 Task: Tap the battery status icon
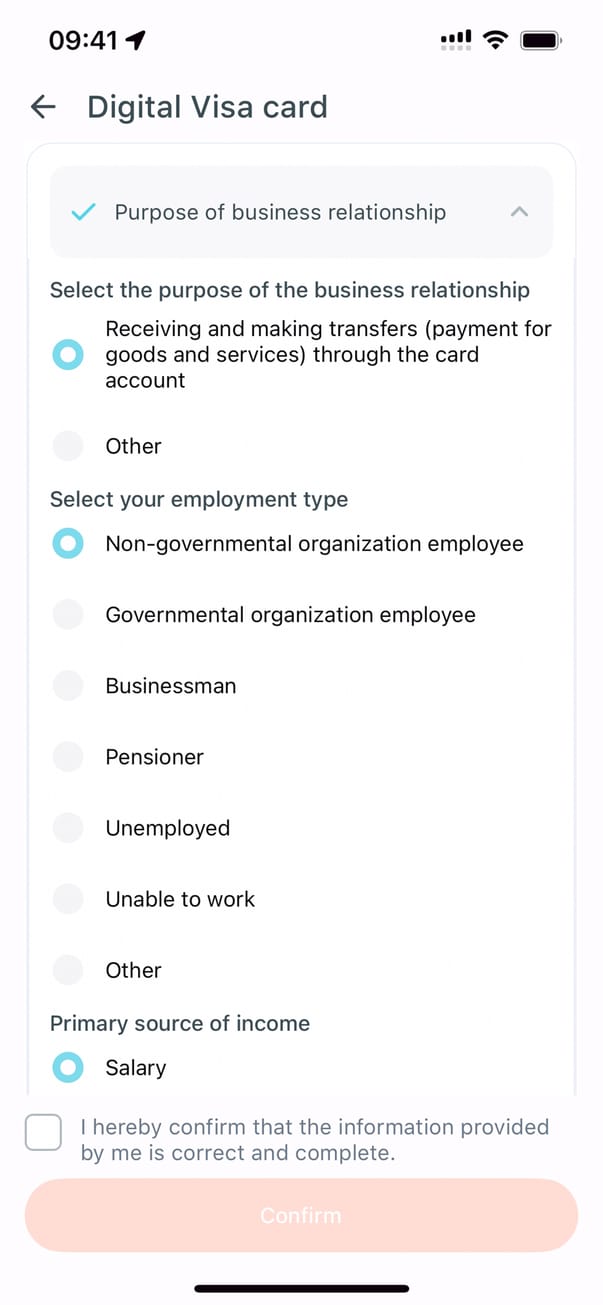[541, 40]
